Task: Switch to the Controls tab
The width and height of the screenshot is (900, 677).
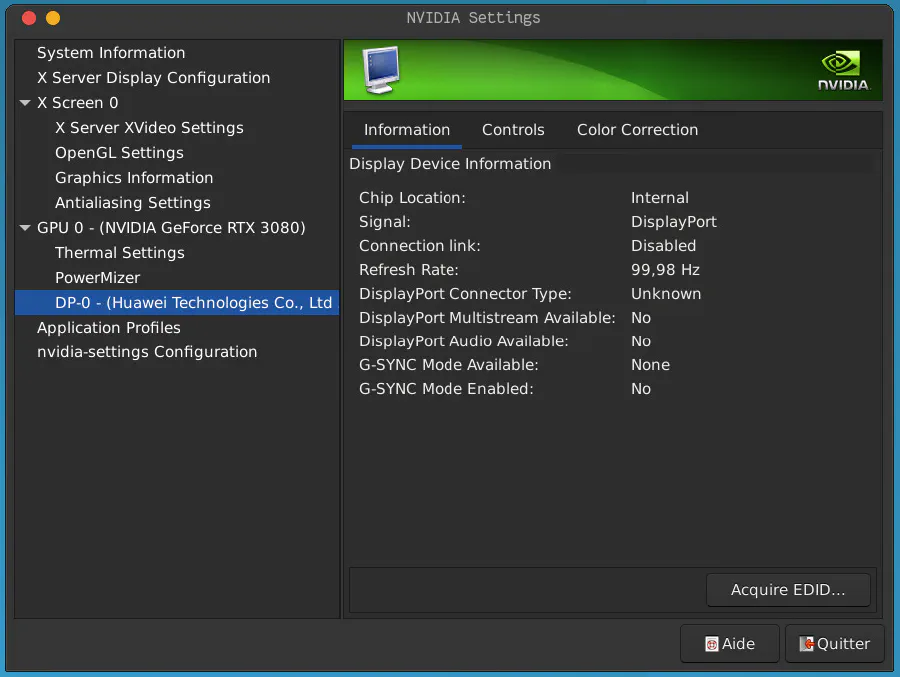Action: 513,130
